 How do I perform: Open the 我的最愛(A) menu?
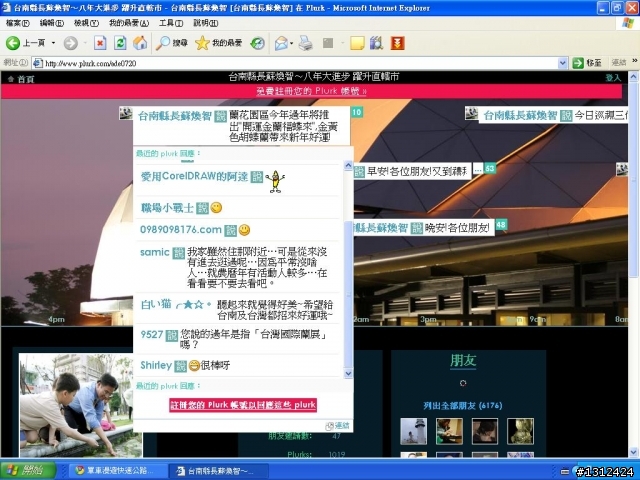point(129,23)
